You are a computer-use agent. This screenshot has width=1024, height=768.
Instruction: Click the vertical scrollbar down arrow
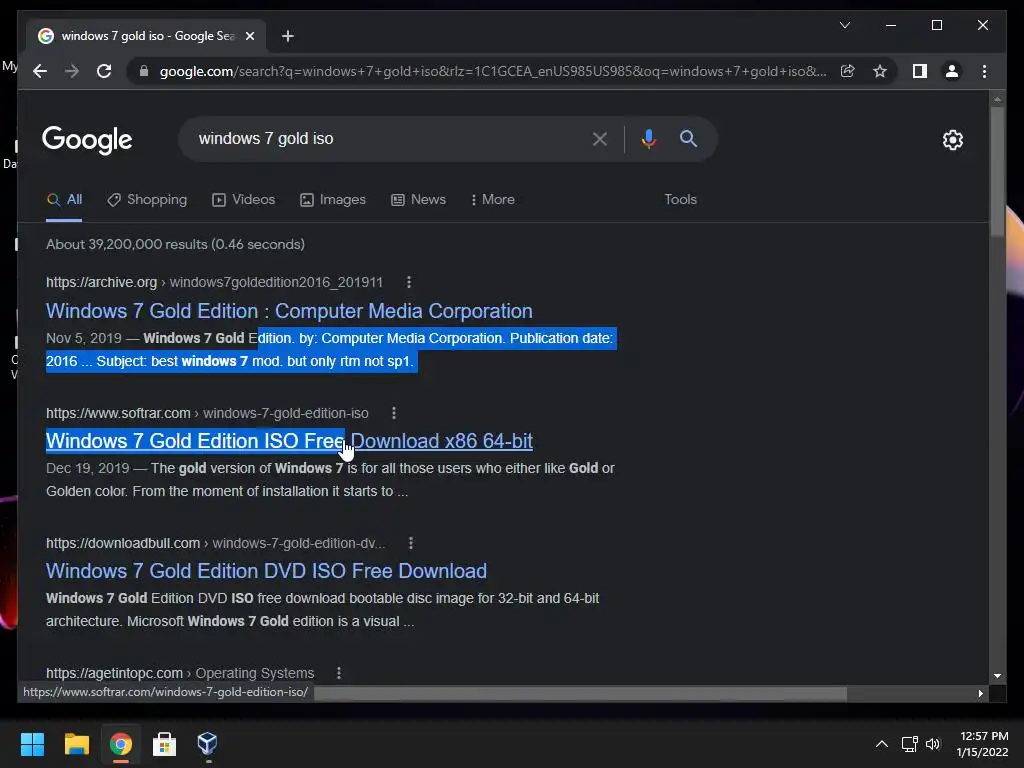[997, 676]
